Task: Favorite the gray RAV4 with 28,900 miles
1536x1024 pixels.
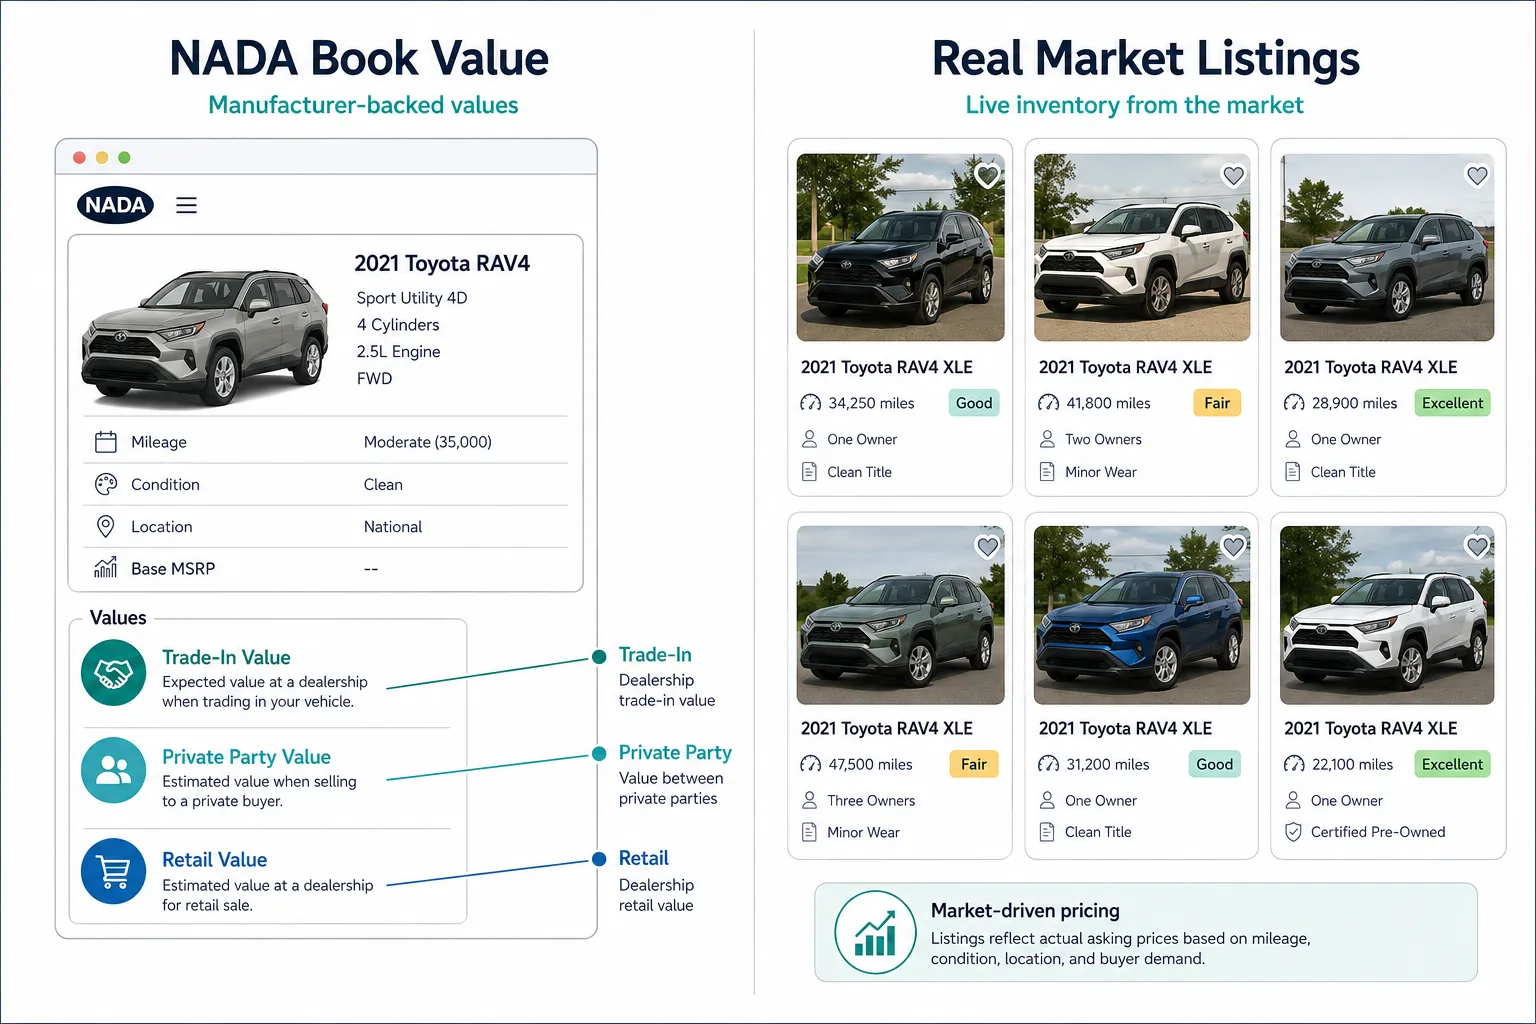Action: click(x=1478, y=176)
